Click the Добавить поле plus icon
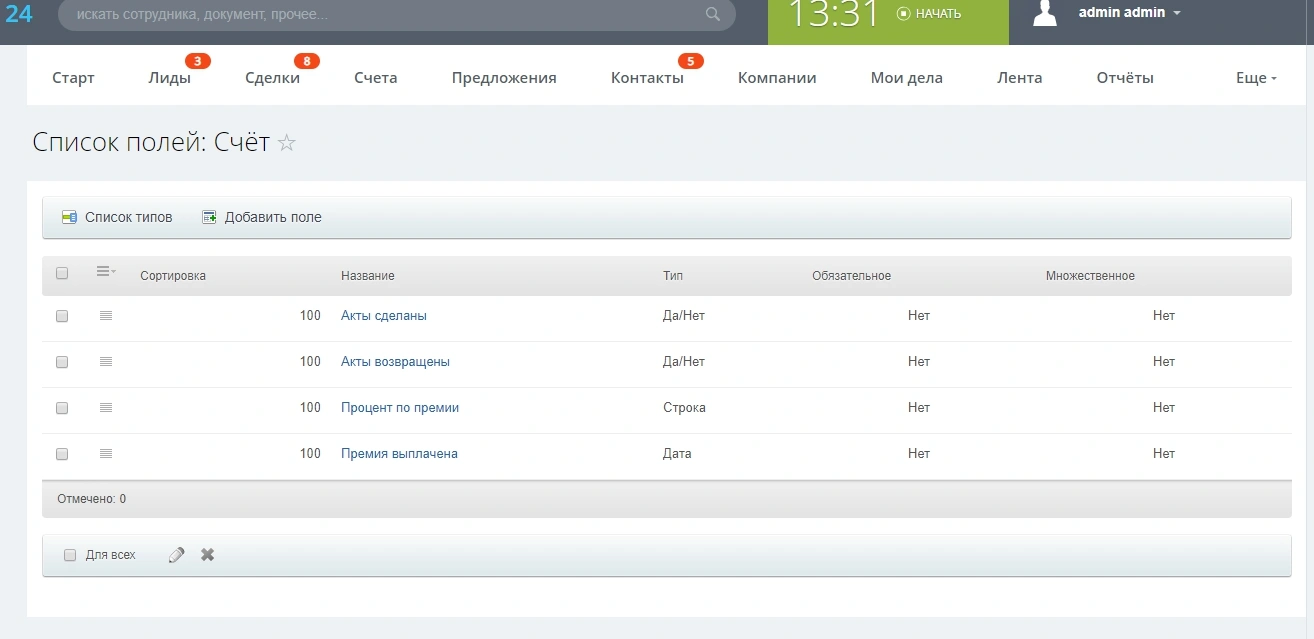 (x=209, y=217)
